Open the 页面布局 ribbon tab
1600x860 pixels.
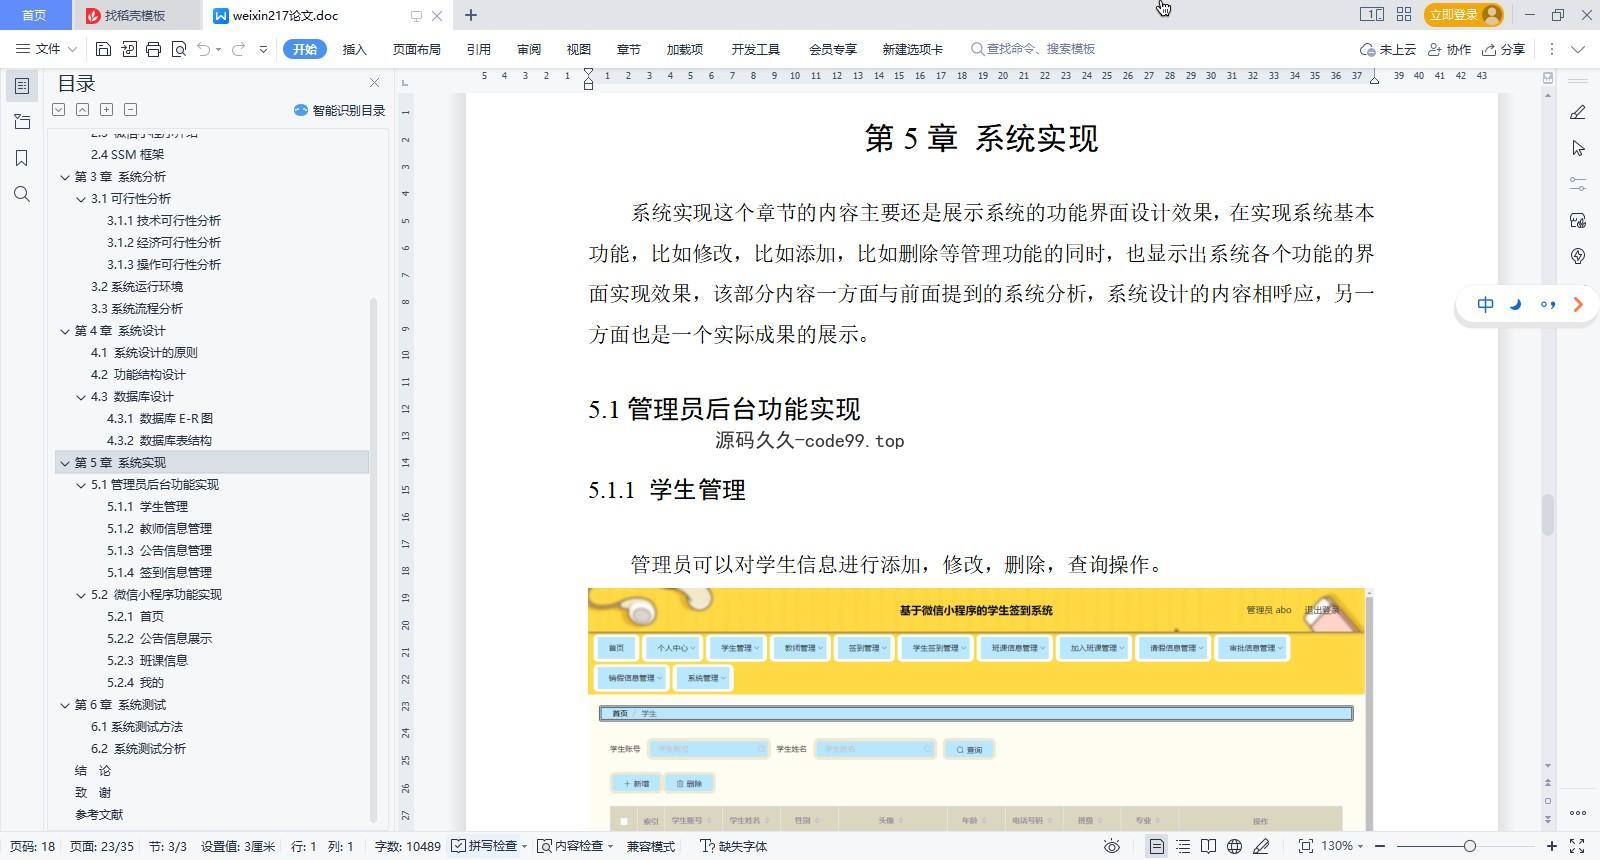tap(416, 49)
